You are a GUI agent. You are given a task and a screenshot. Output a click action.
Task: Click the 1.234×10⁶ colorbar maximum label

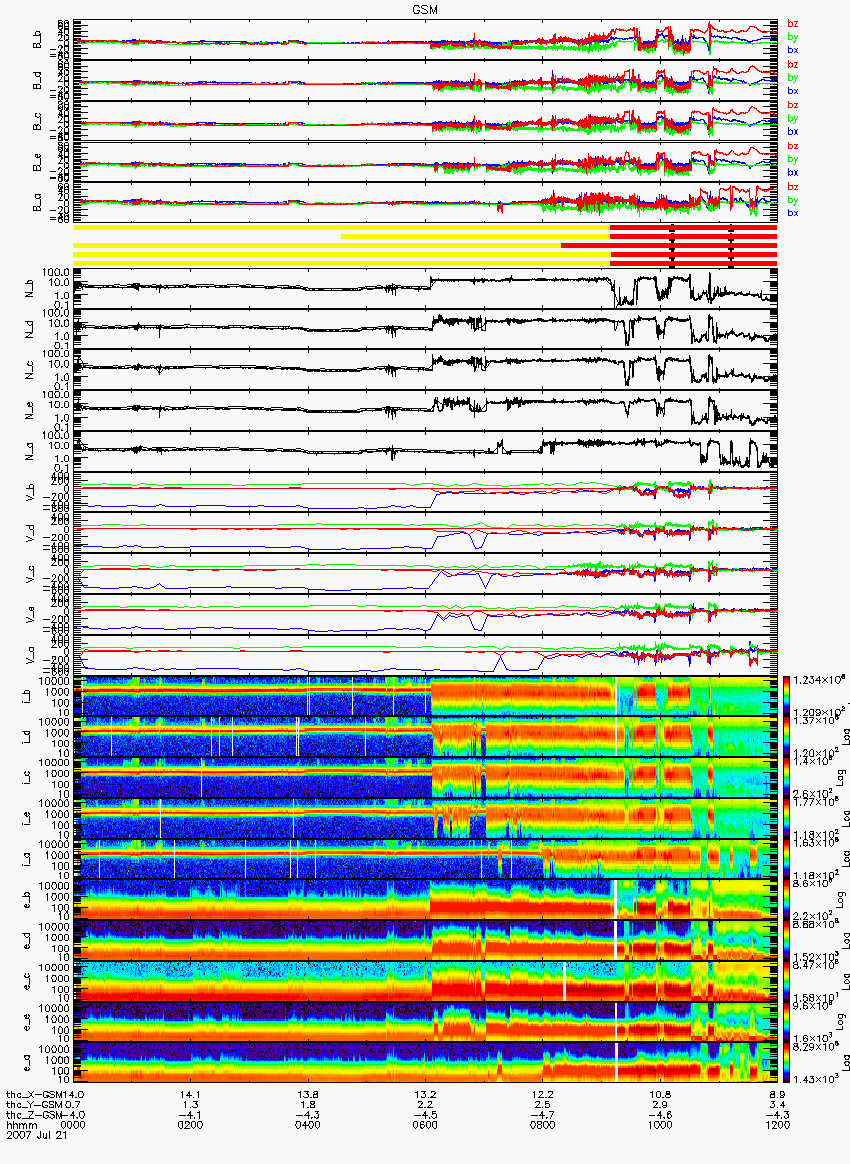click(x=818, y=680)
